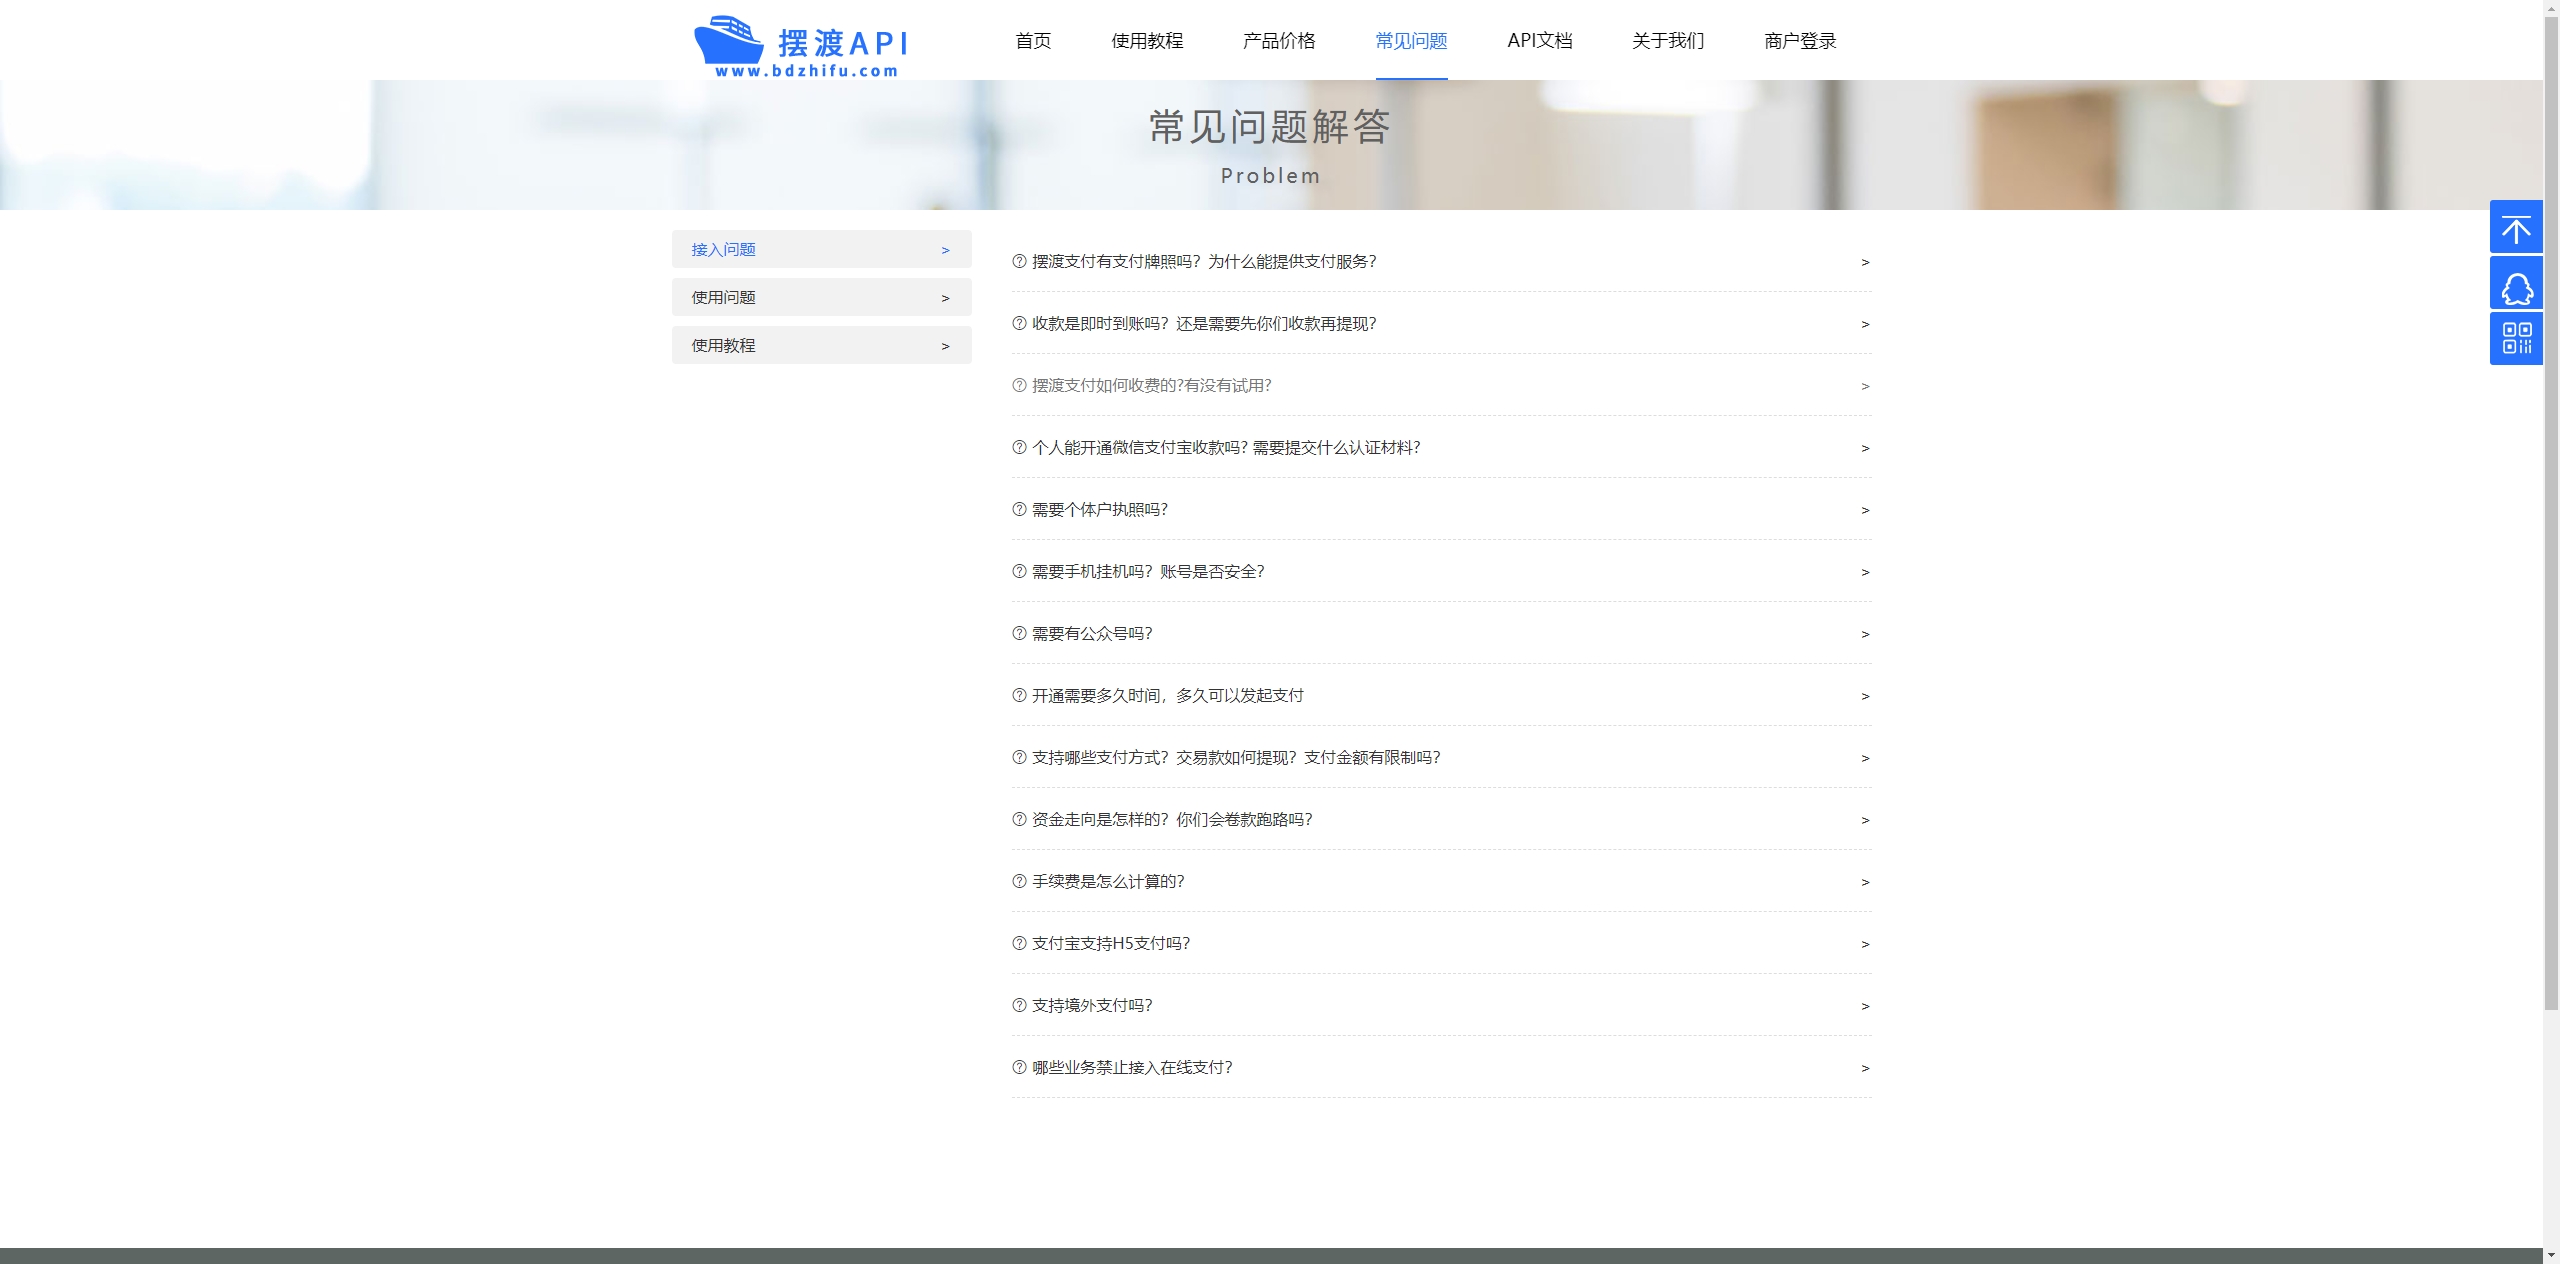This screenshot has height=1264, width=2560.
Task: Expand arrow on 使用问题 sidebar item
Action: pyautogui.click(x=945, y=298)
